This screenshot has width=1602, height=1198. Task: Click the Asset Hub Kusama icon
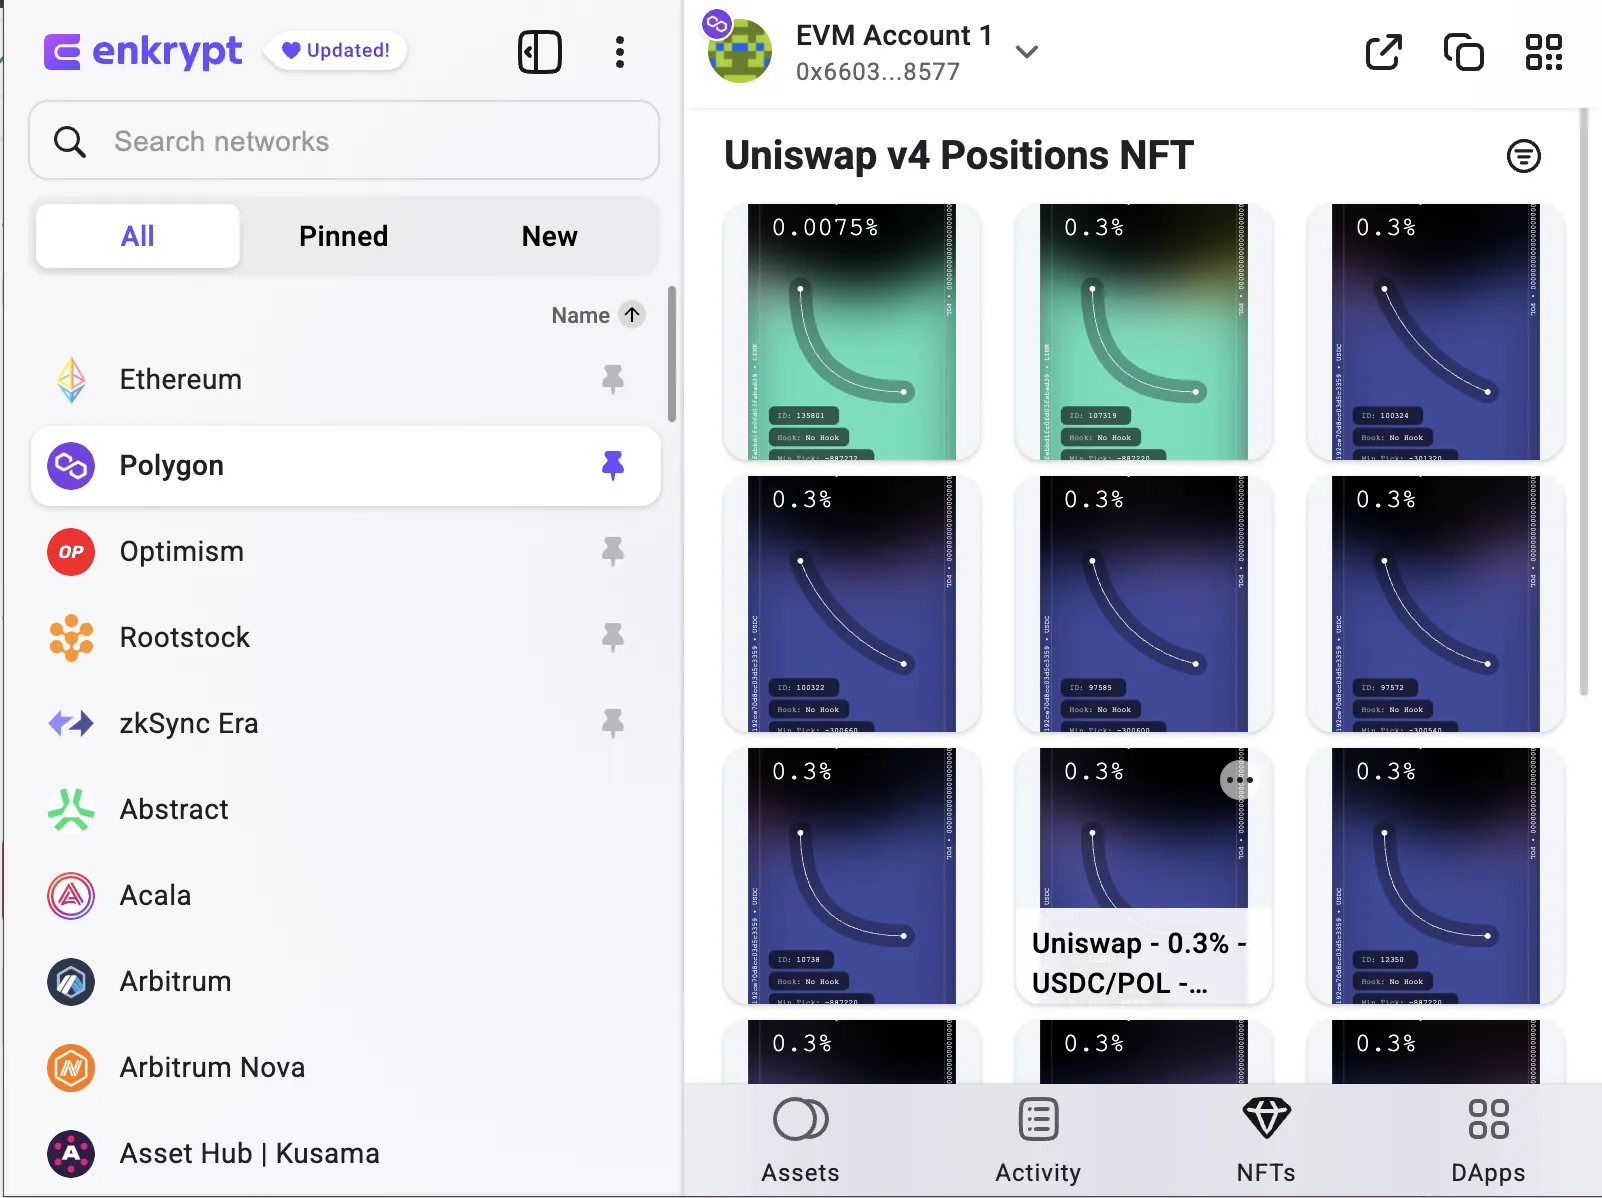pos(71,1154)
